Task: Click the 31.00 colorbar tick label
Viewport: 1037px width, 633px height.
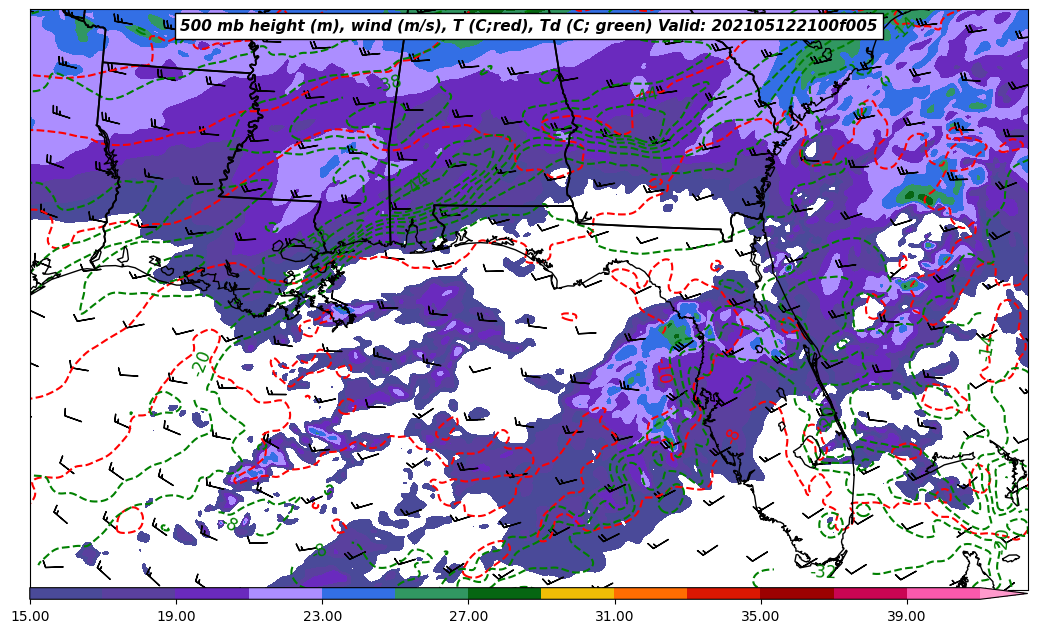Action: [614, 616]
